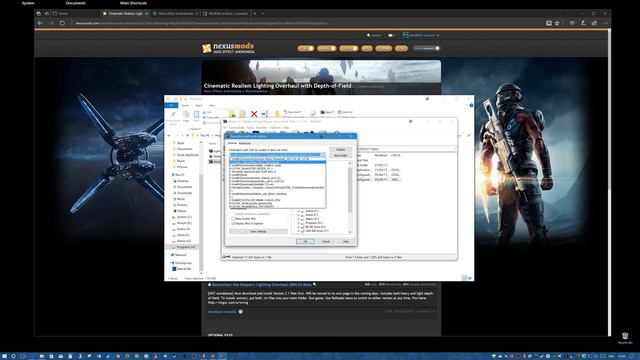Viewport: 640px width, 360px height.
Task: Switch to the Advanced tab in extraction dialog
Action: (244, 143)
